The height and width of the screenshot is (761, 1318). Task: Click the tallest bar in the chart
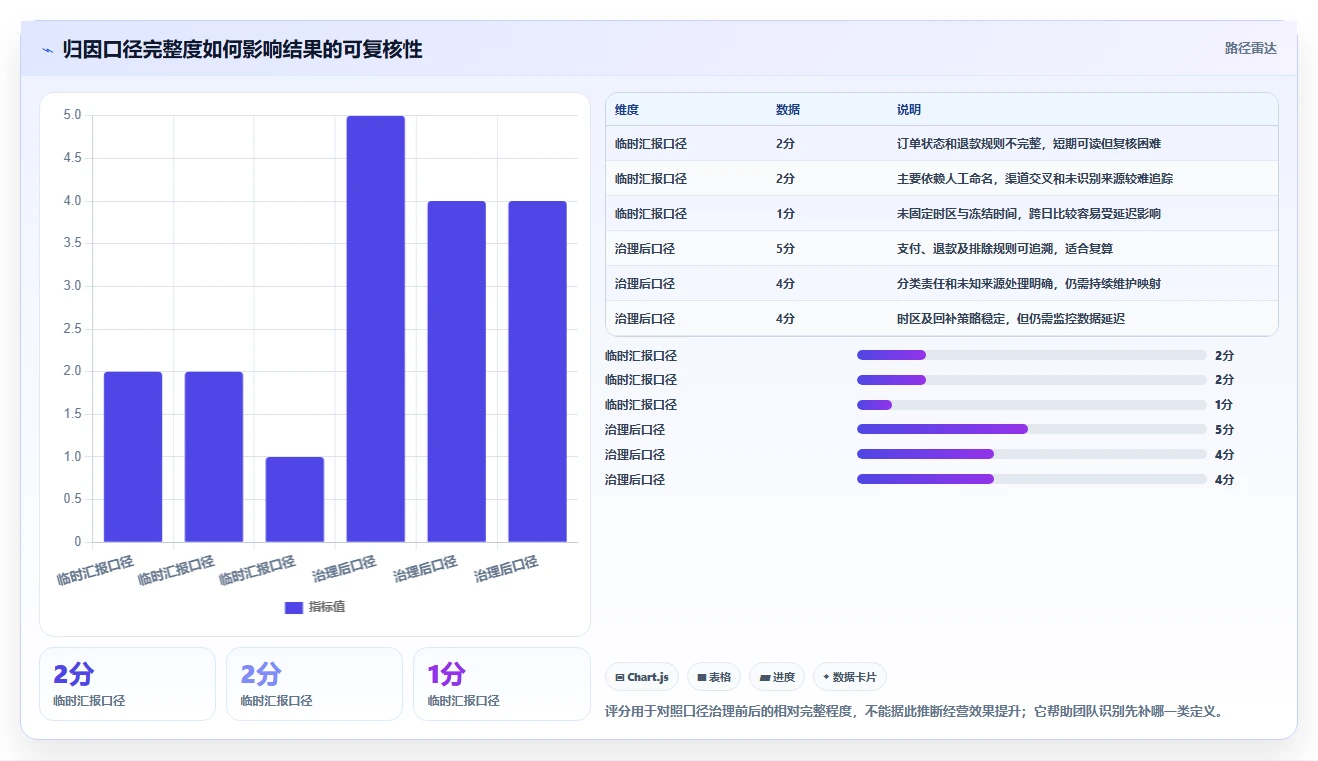click(376, 329)
